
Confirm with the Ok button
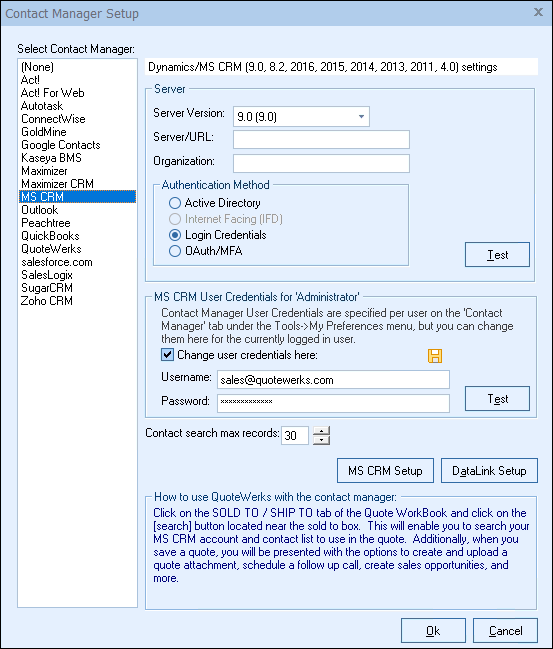[433, 631]
